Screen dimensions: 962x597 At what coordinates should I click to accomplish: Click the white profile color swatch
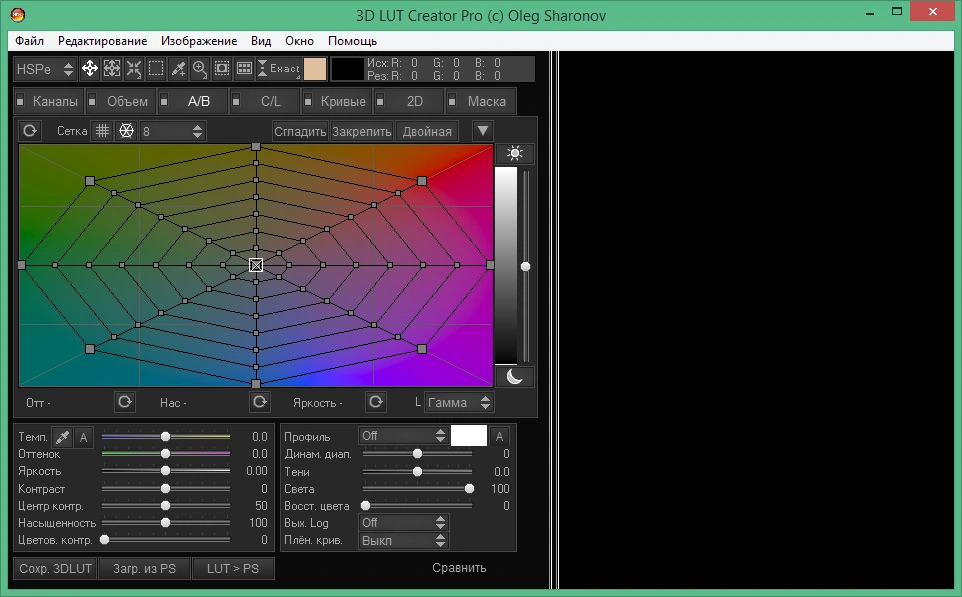[469, 436]
